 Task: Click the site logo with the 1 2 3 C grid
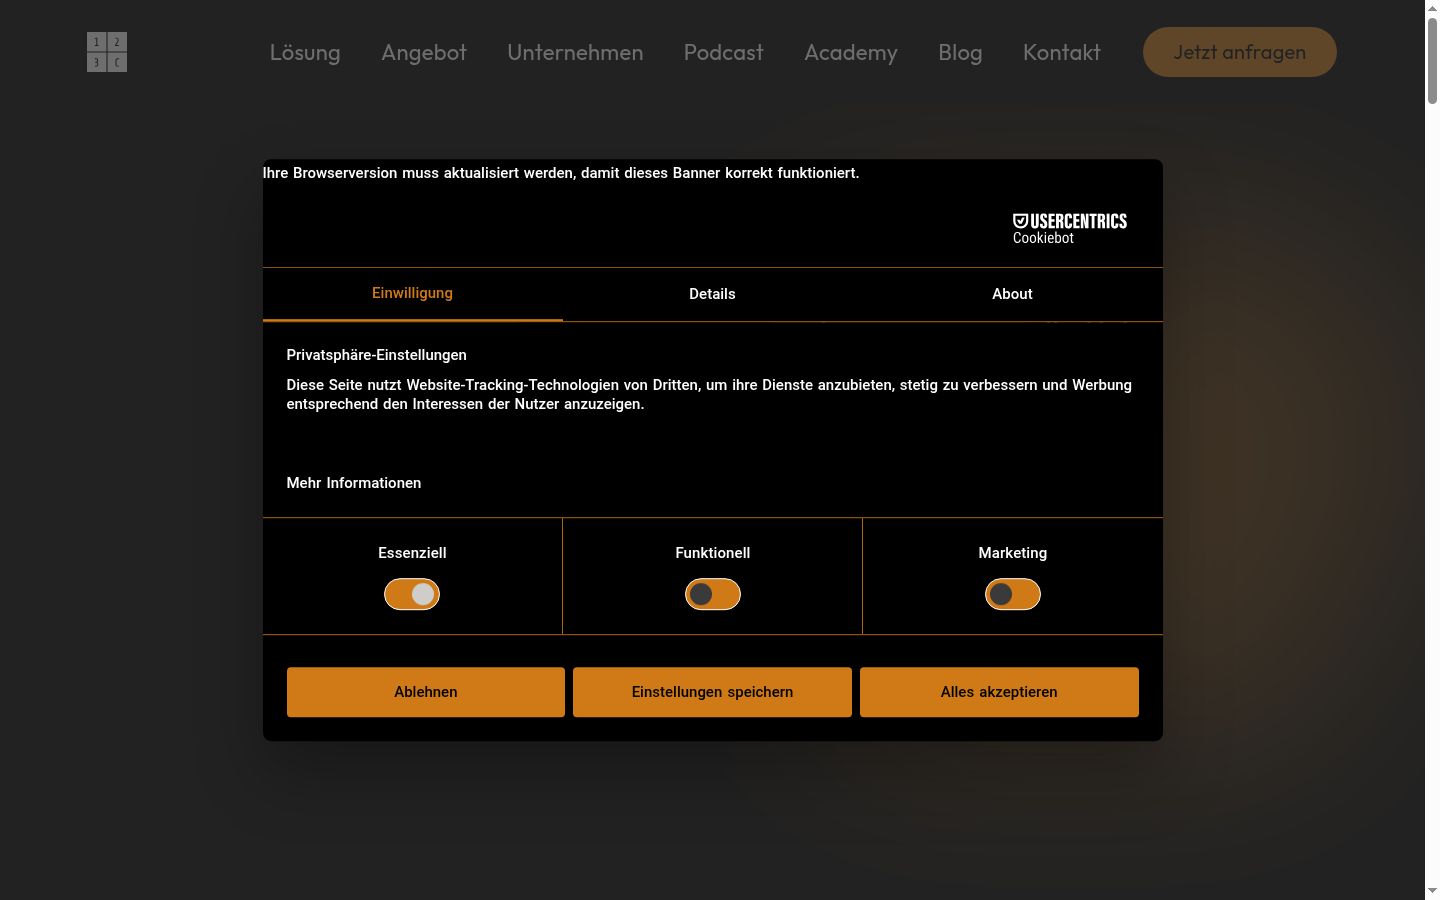(x=107, y=52)
